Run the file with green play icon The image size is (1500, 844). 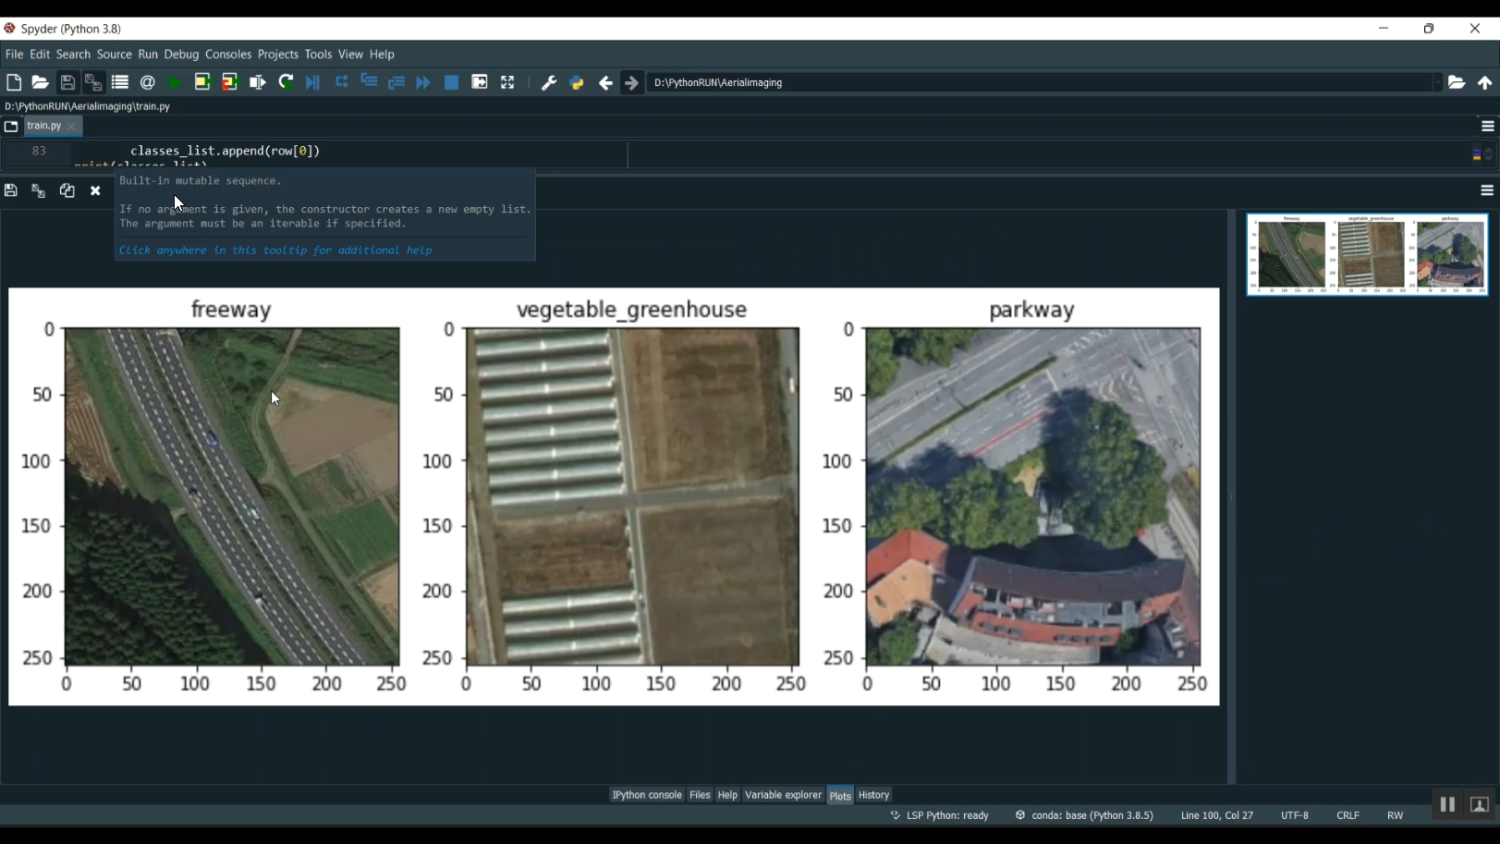(x=175, y=83)
